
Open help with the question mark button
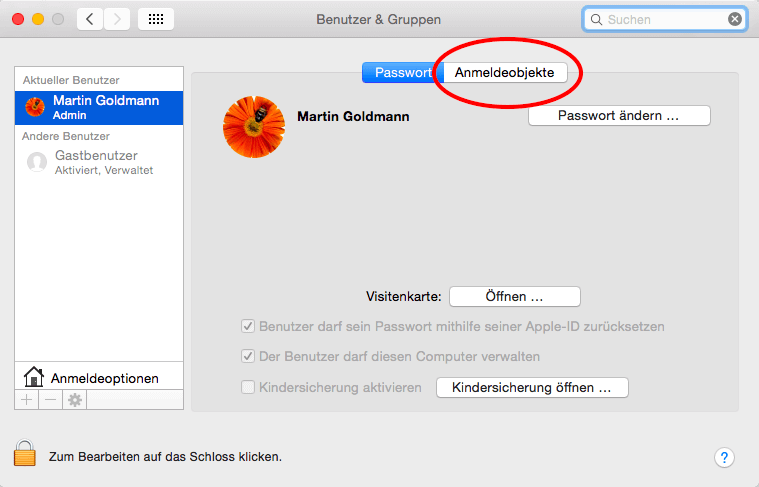click(724, 457)
